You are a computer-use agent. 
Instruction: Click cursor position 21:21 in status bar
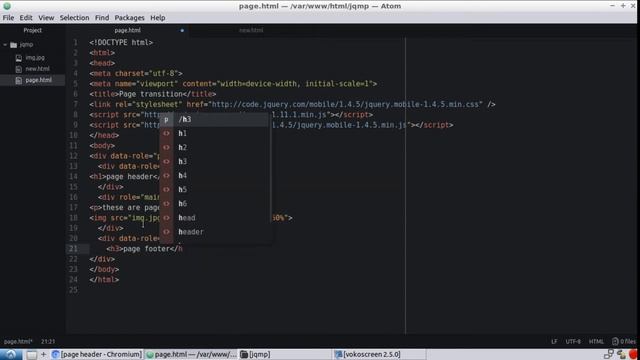click(48, 341)
